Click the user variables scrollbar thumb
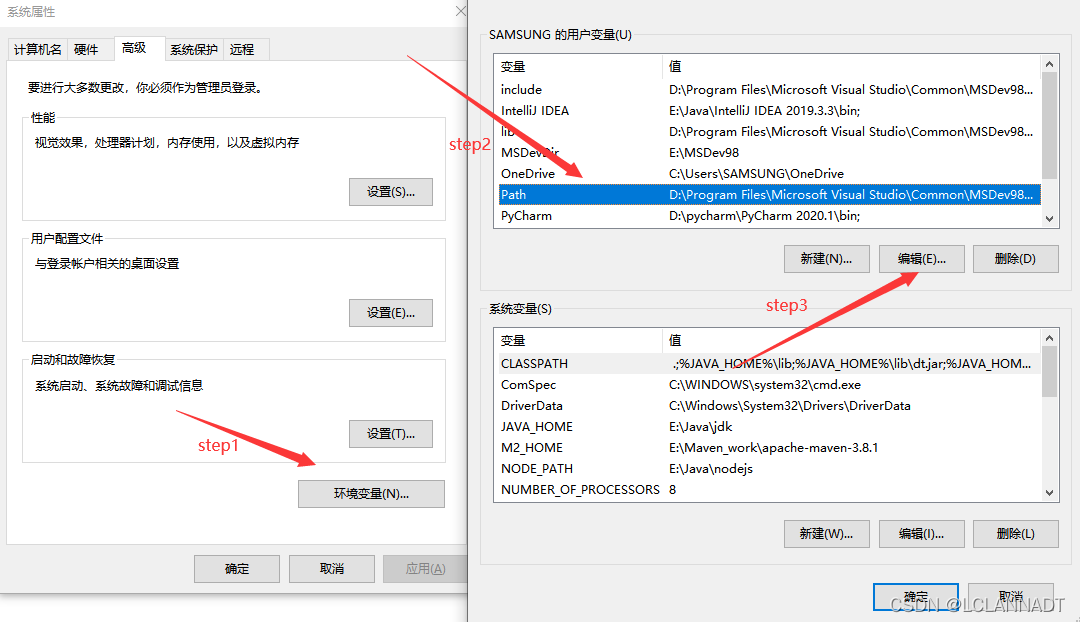The height and width of the screenshot is (622, 1080). (1049, 125)
